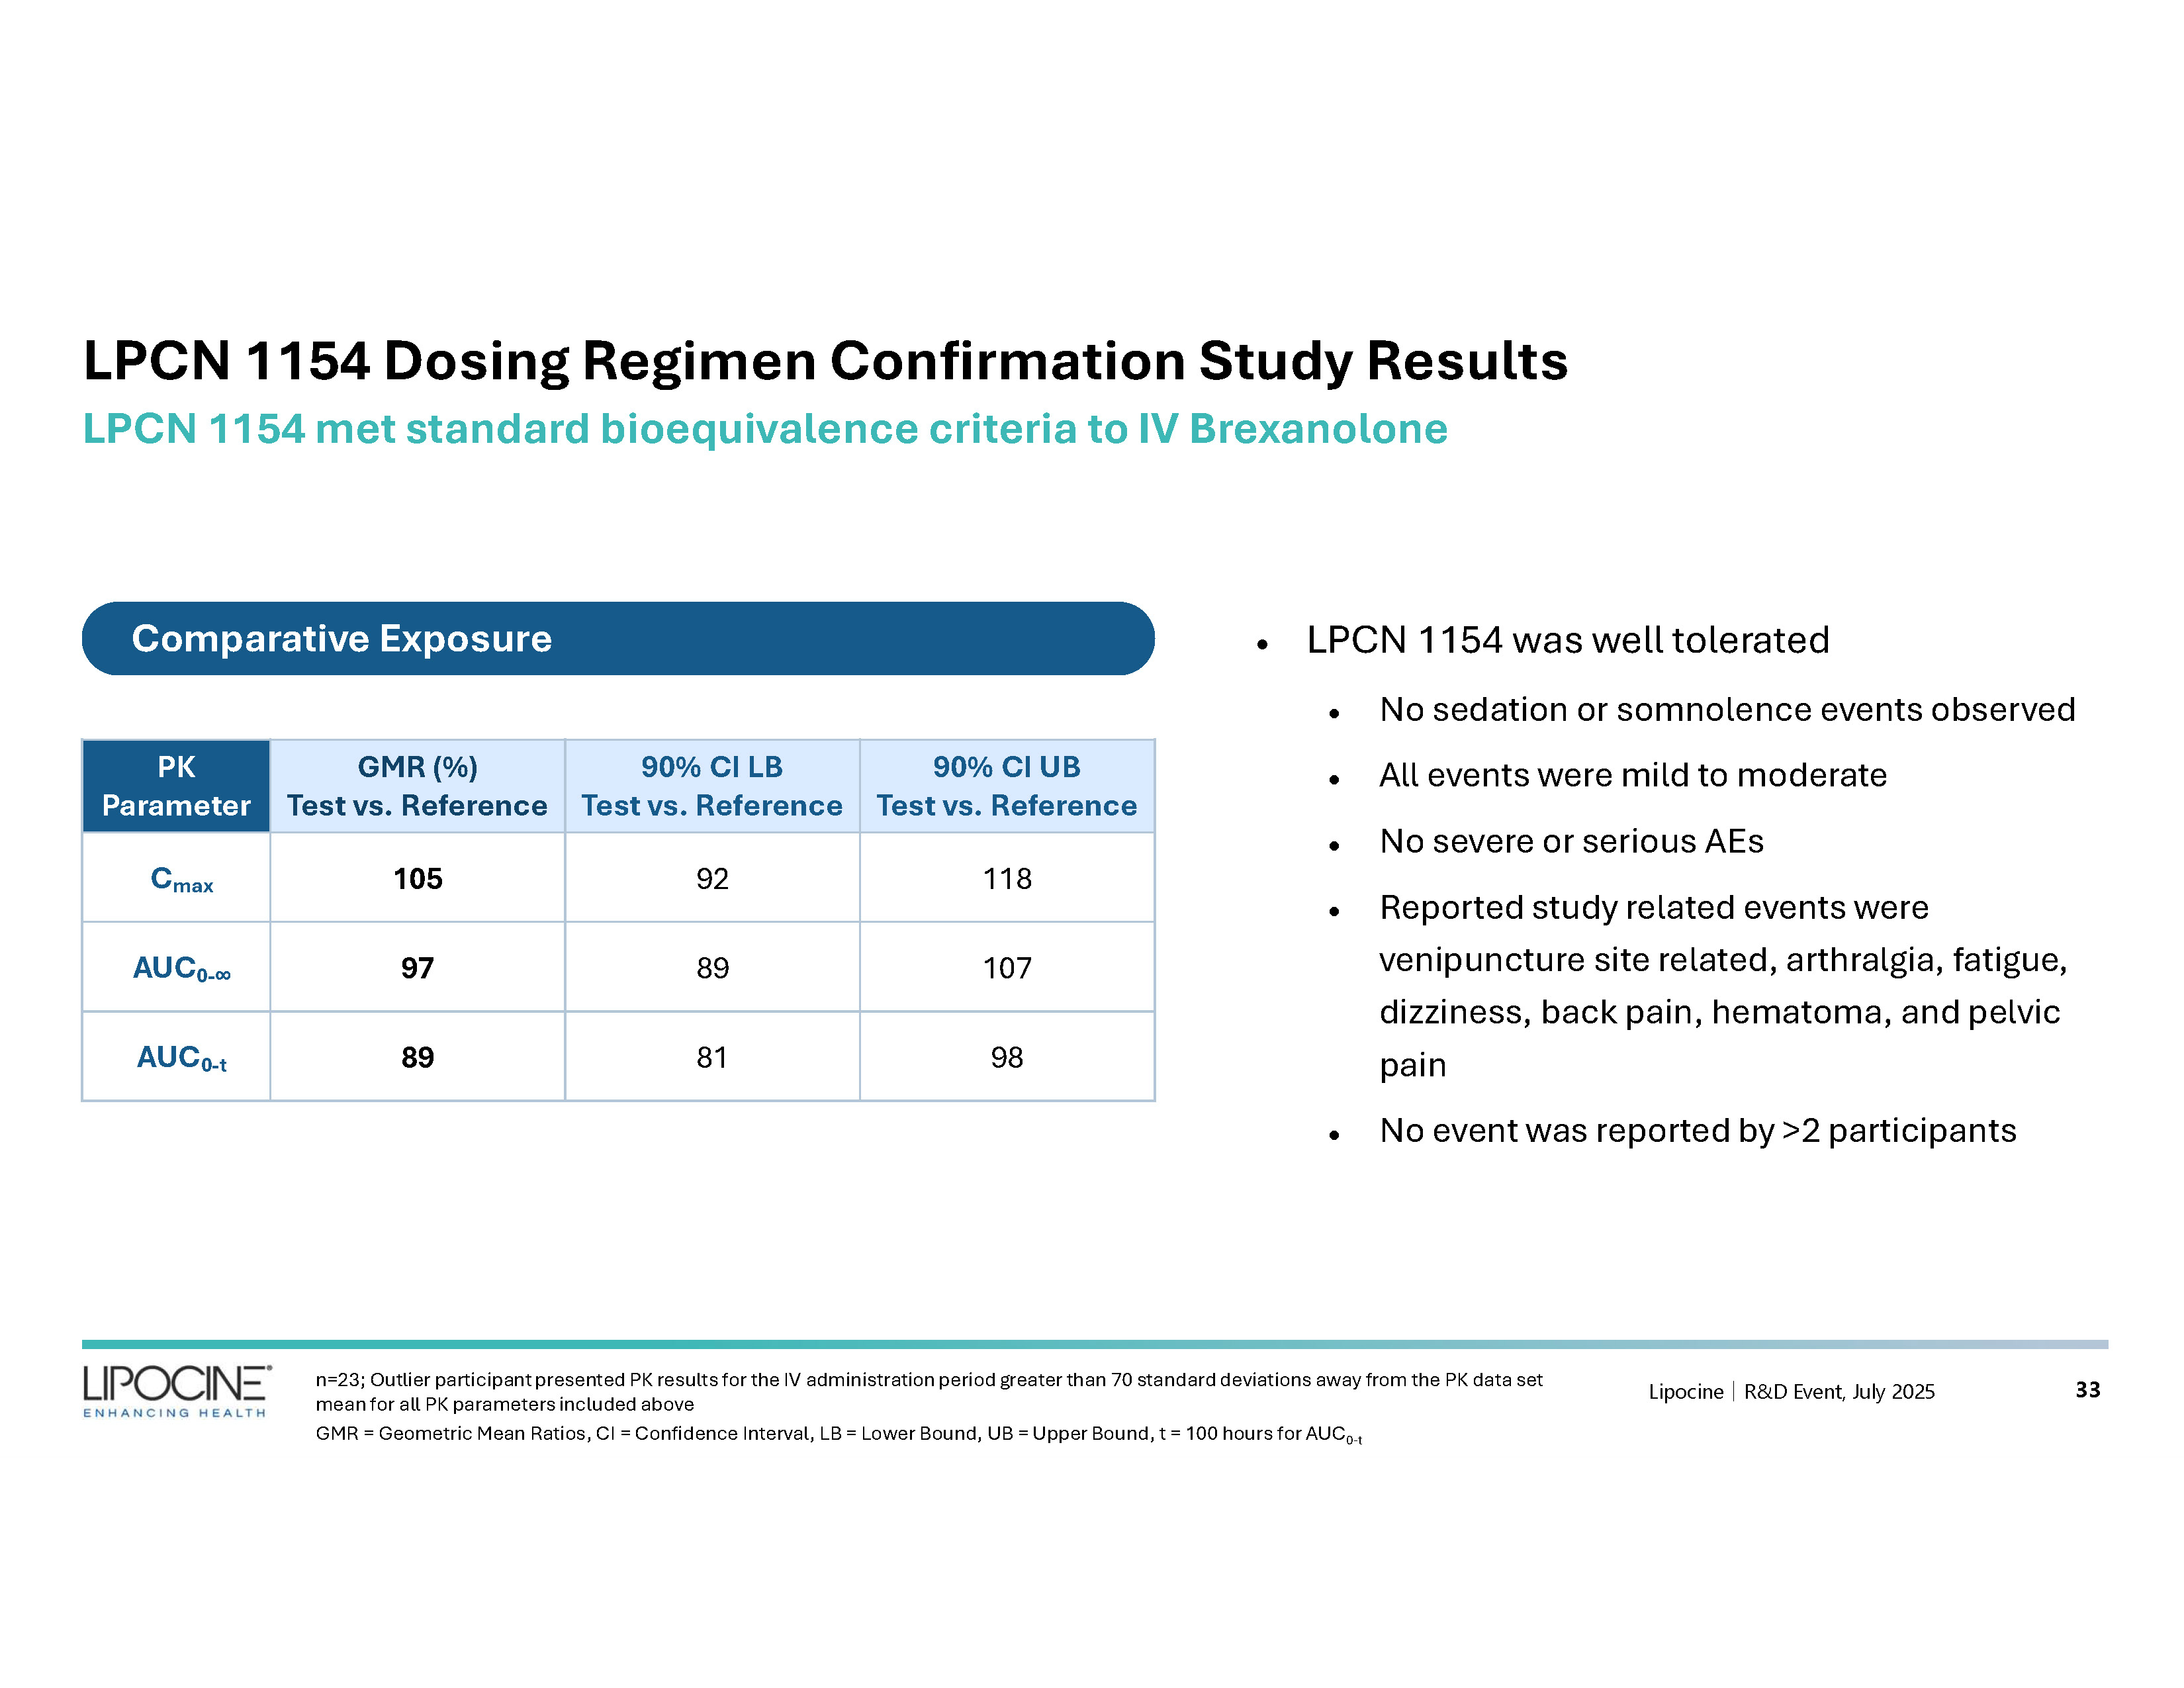Viewport: 2184px width, 1688px height.
Task: Select the value 118 in table
Action: tap(1006, 879)
